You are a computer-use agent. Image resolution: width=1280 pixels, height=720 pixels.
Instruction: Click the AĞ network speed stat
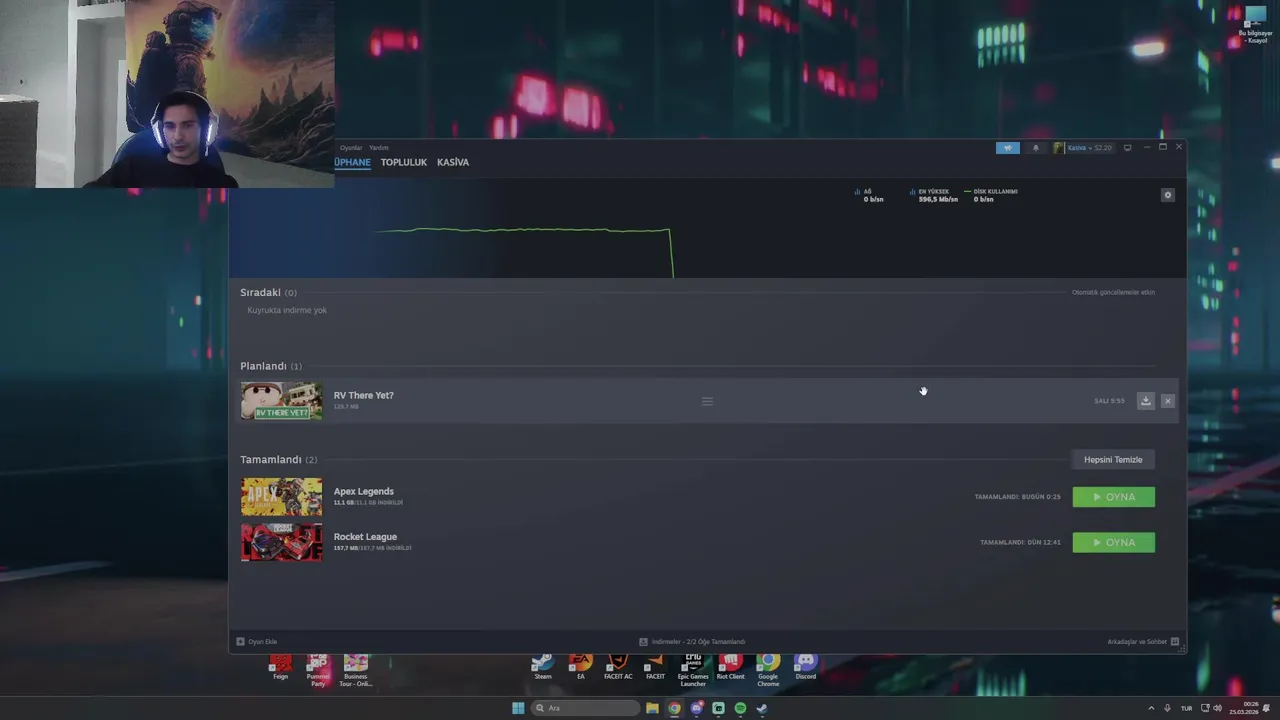click(x=869, y=195)
